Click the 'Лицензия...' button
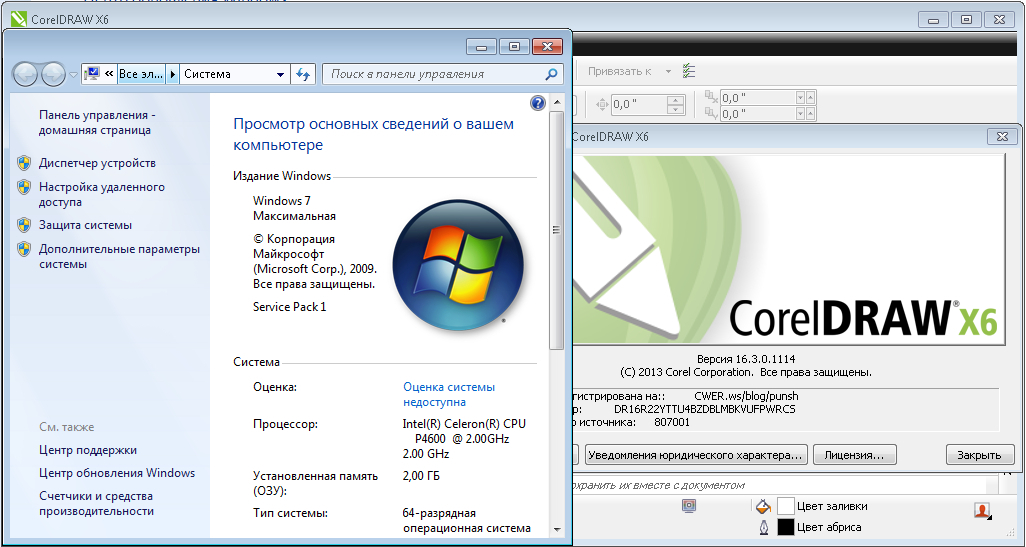 [855, 455]
